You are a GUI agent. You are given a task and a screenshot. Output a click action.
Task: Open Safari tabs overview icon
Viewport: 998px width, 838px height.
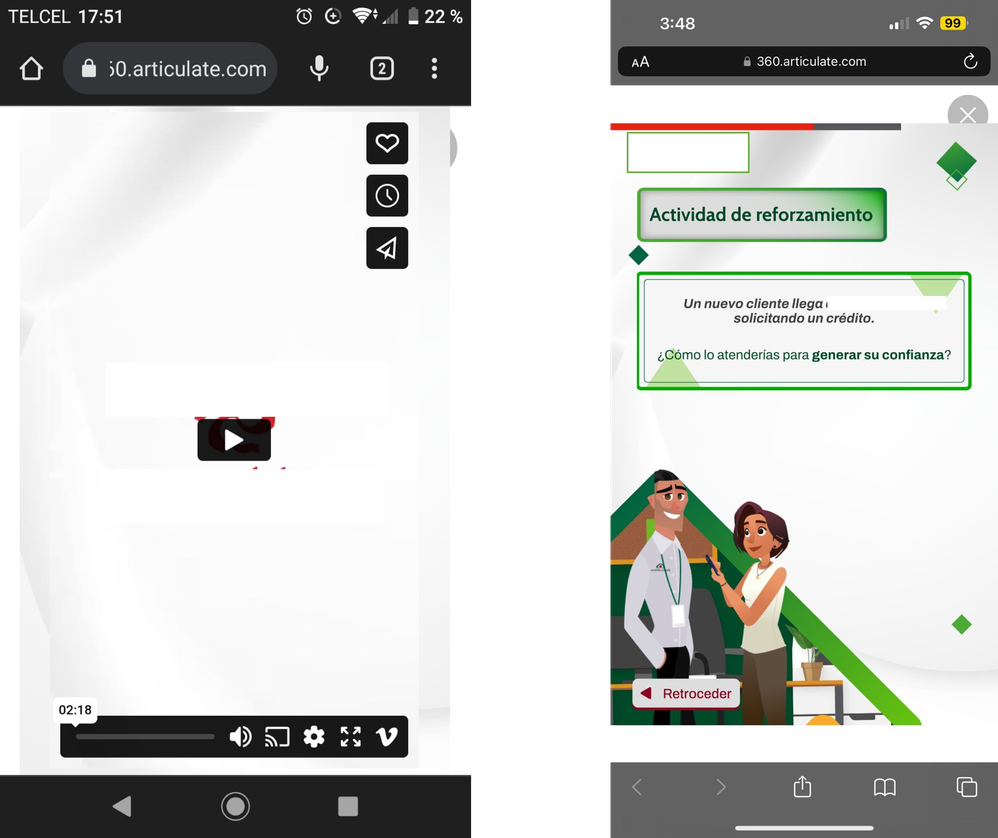(x=967, y=787)
